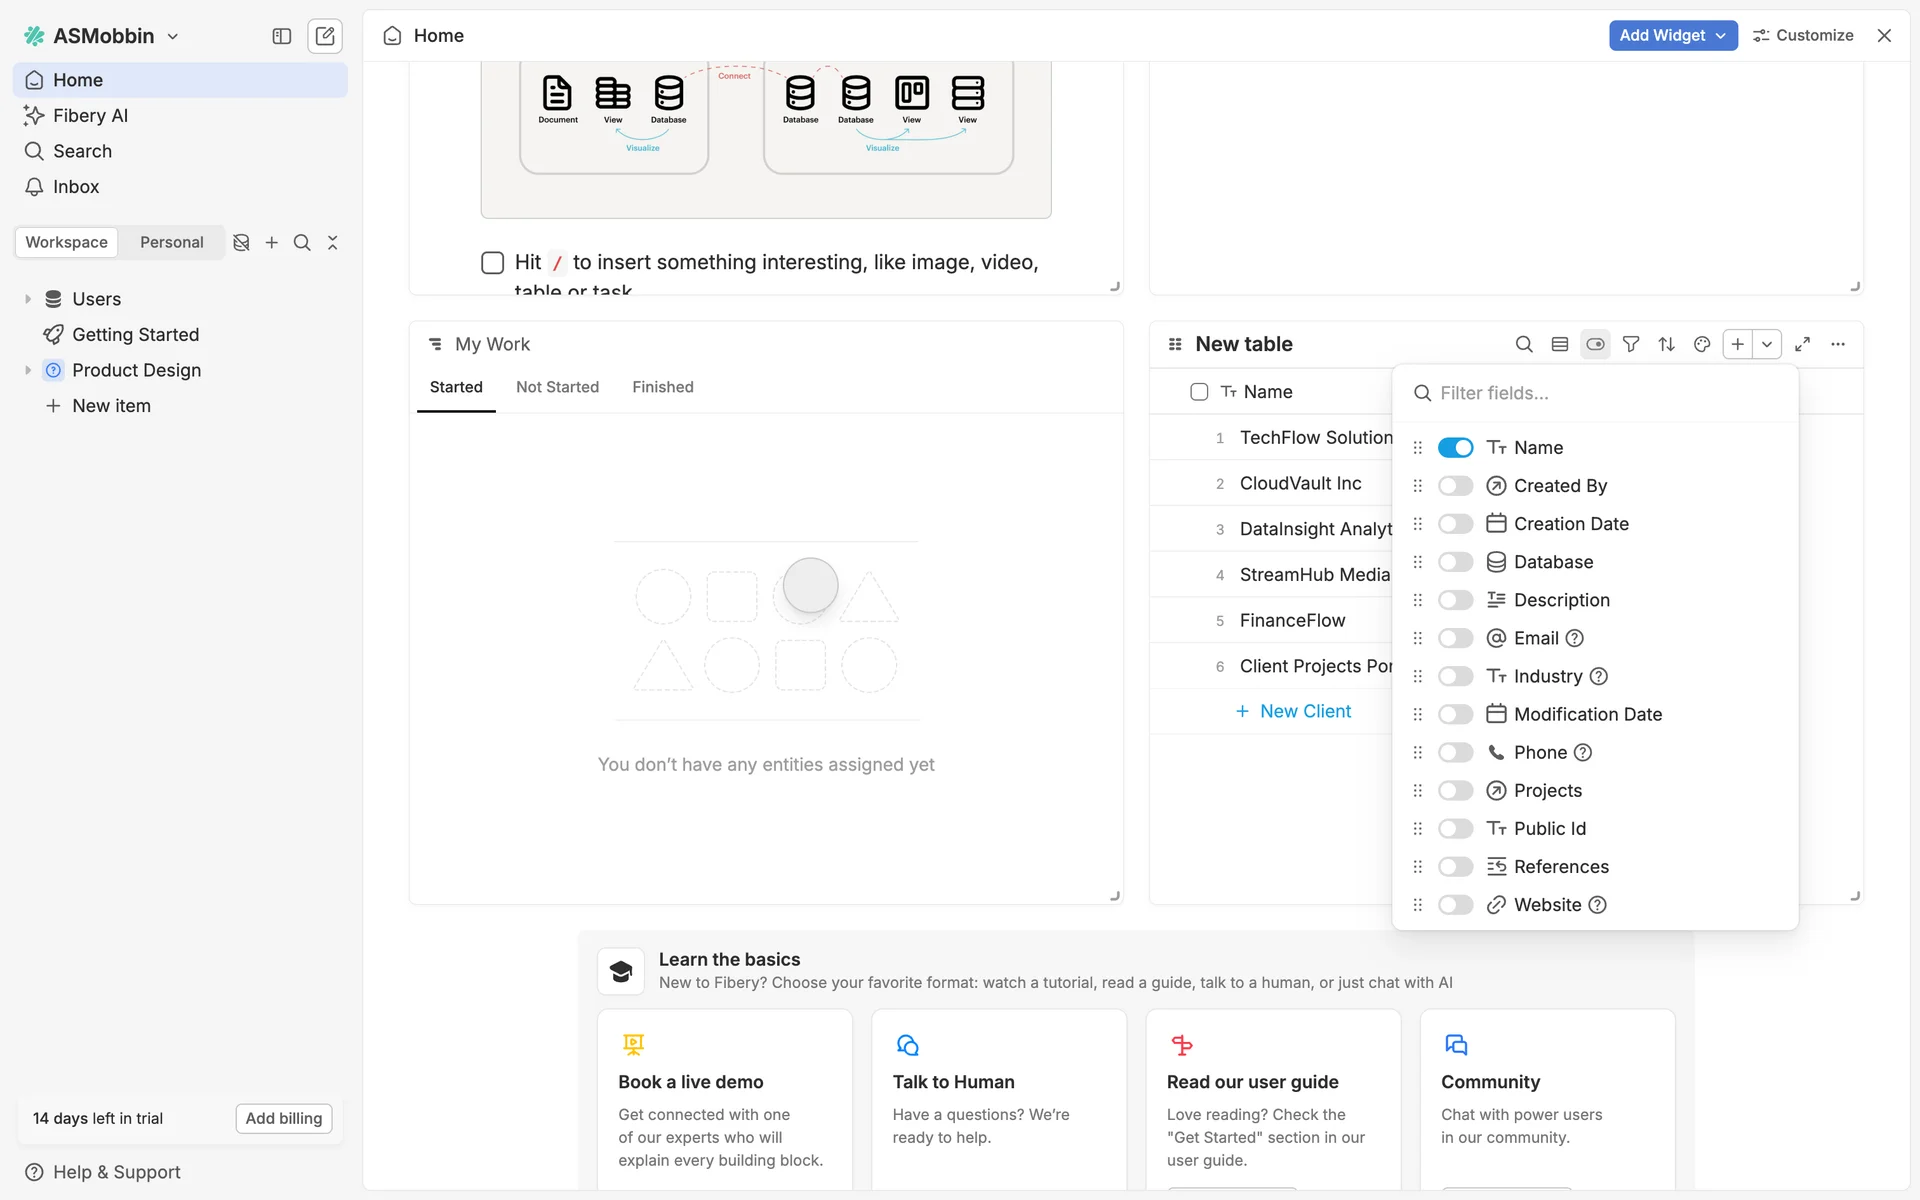
Task: Expand New table widget to fullscreen
Action: 1803,344
